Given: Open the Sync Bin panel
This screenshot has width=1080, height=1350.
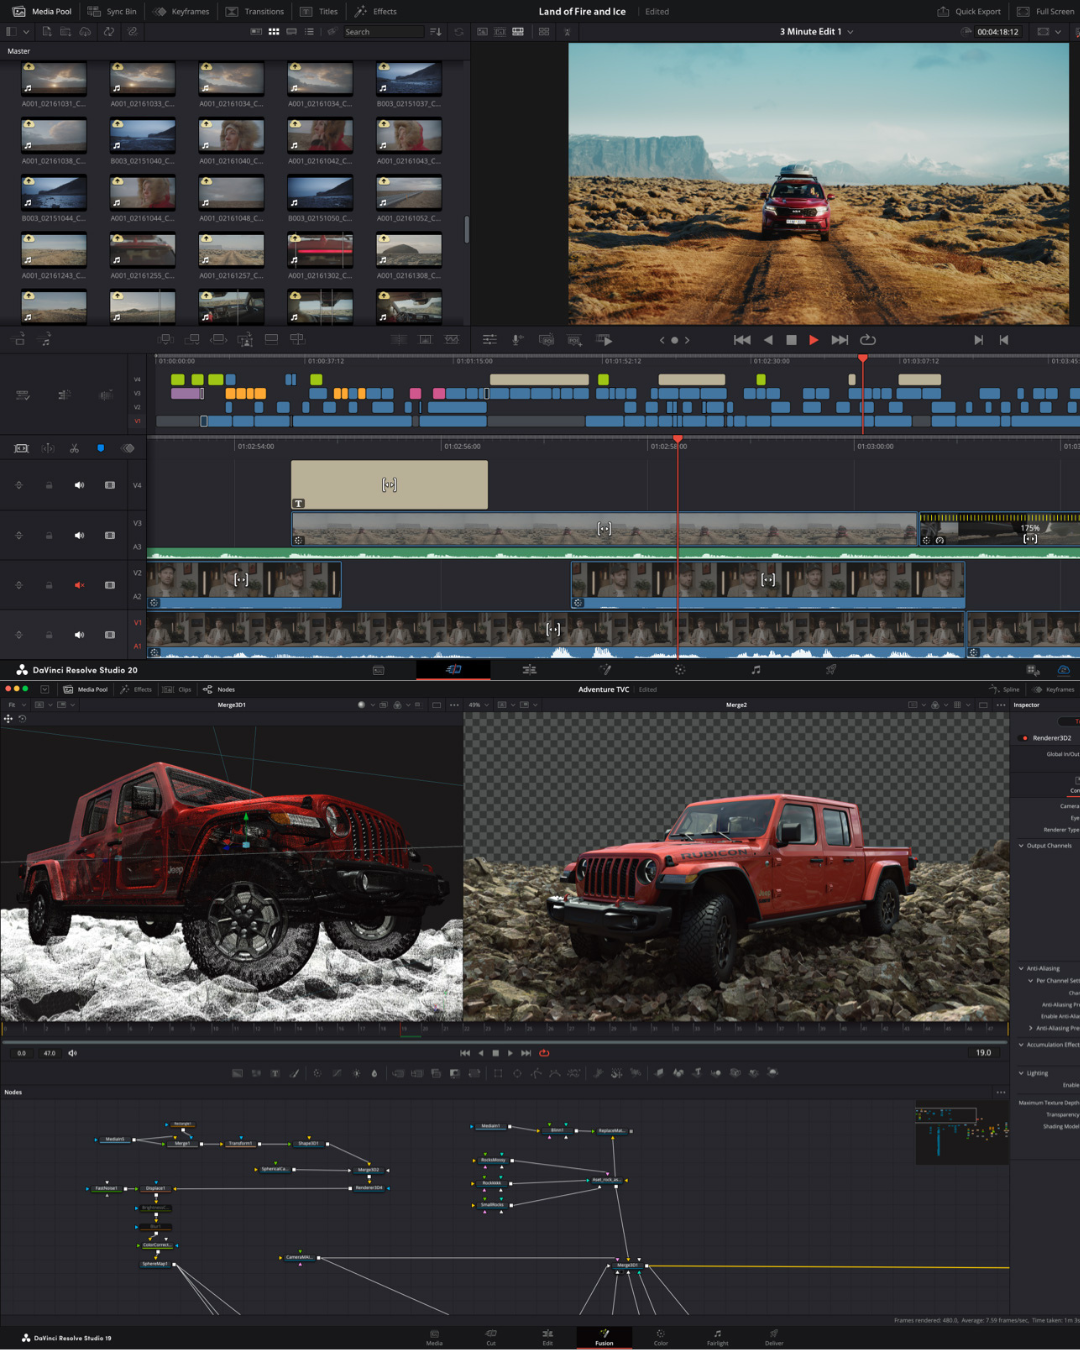Looking at the screenshot, I should click(112, 12).
